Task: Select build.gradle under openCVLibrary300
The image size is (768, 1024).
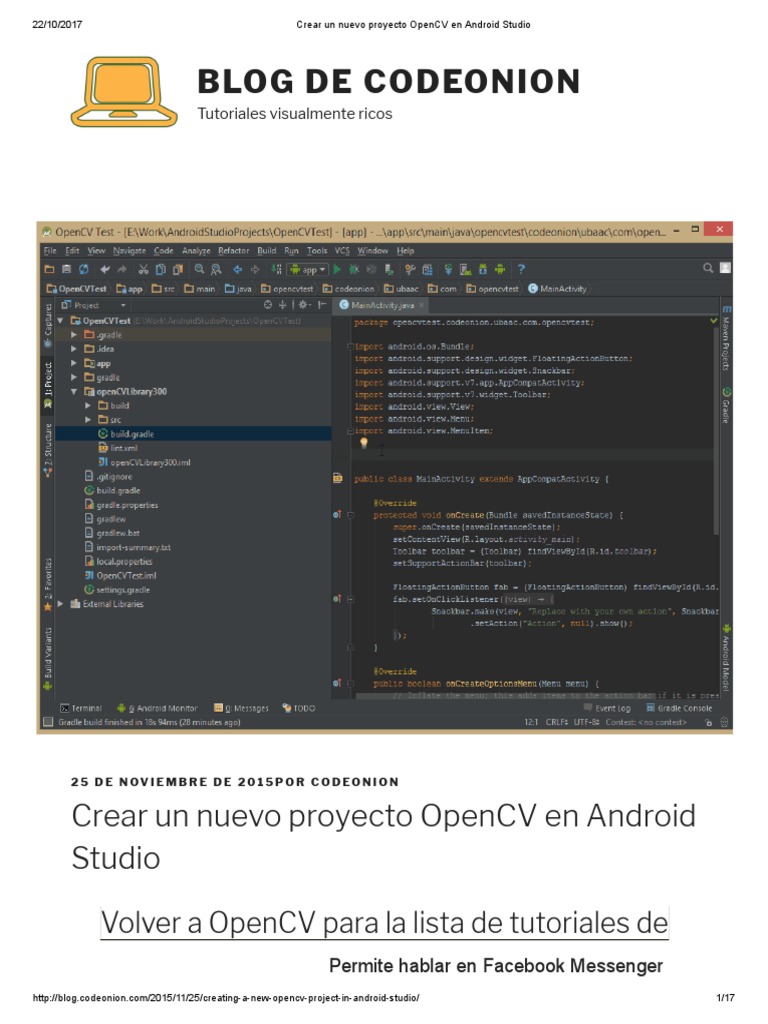Action: pyautogui.click(x=132, y=434)
